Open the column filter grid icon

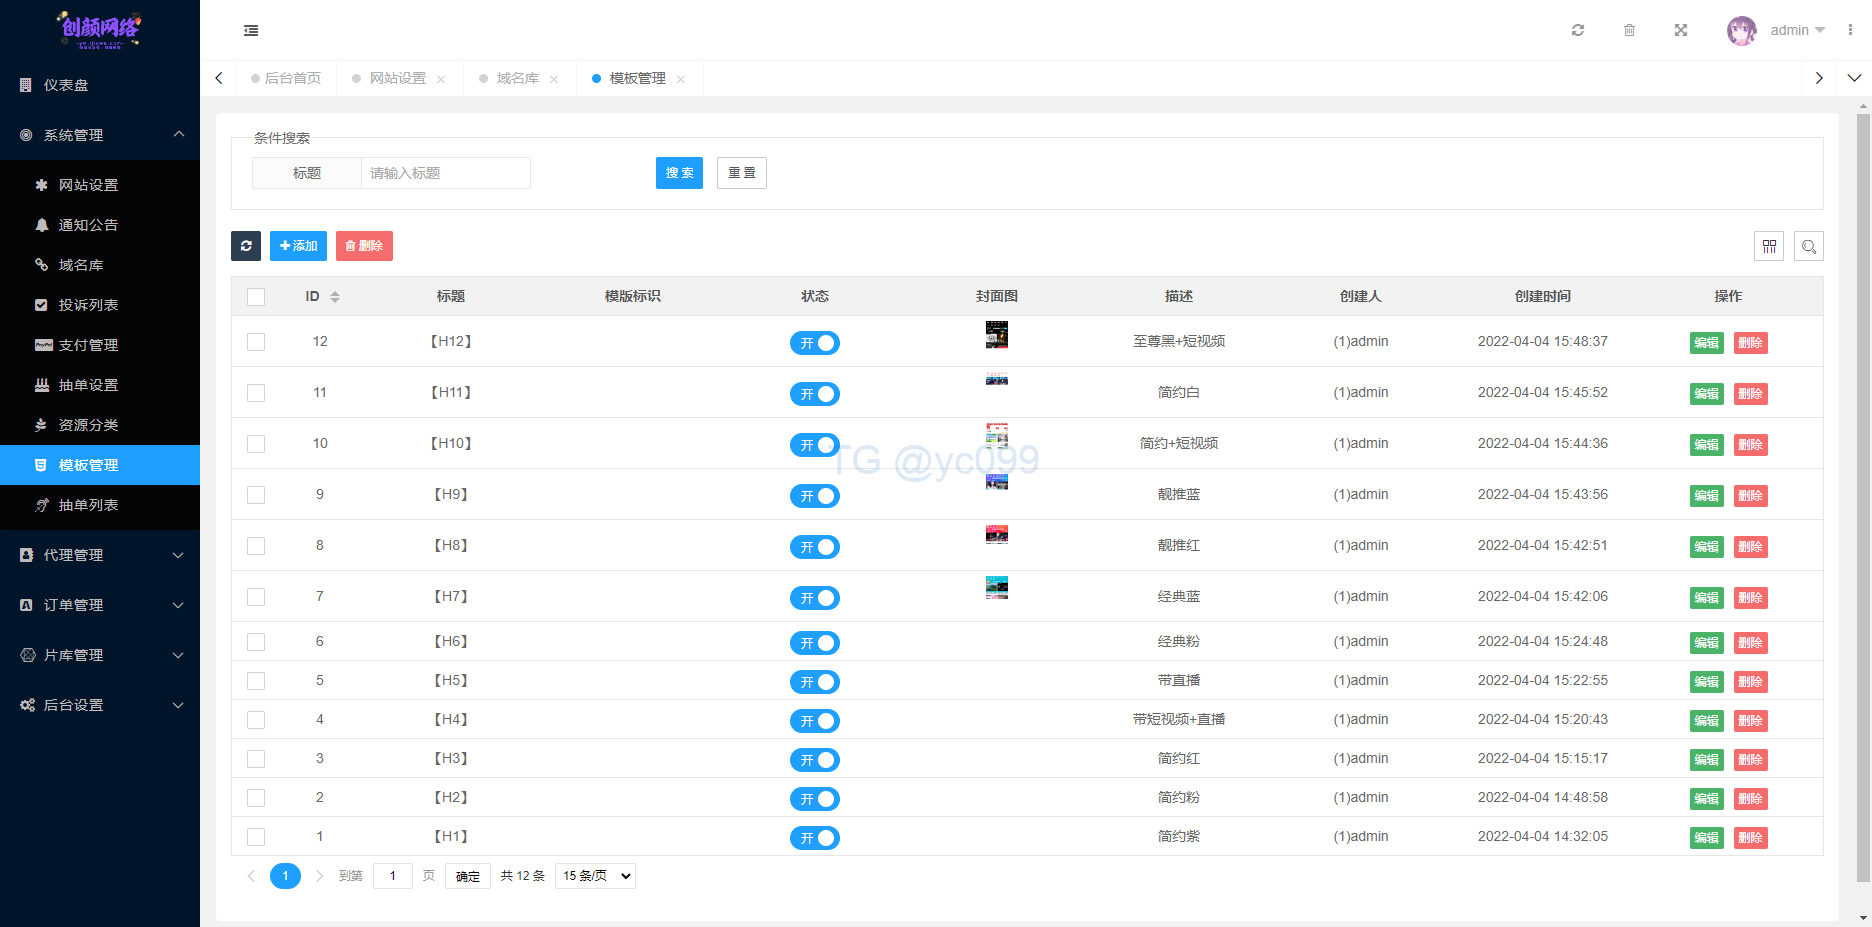(1769, 246)
